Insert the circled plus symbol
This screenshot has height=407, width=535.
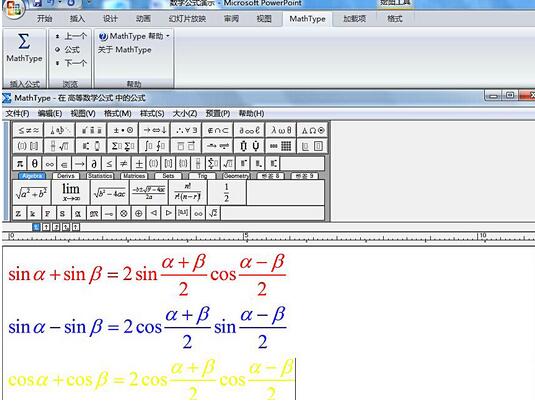[x=139, y=213]
